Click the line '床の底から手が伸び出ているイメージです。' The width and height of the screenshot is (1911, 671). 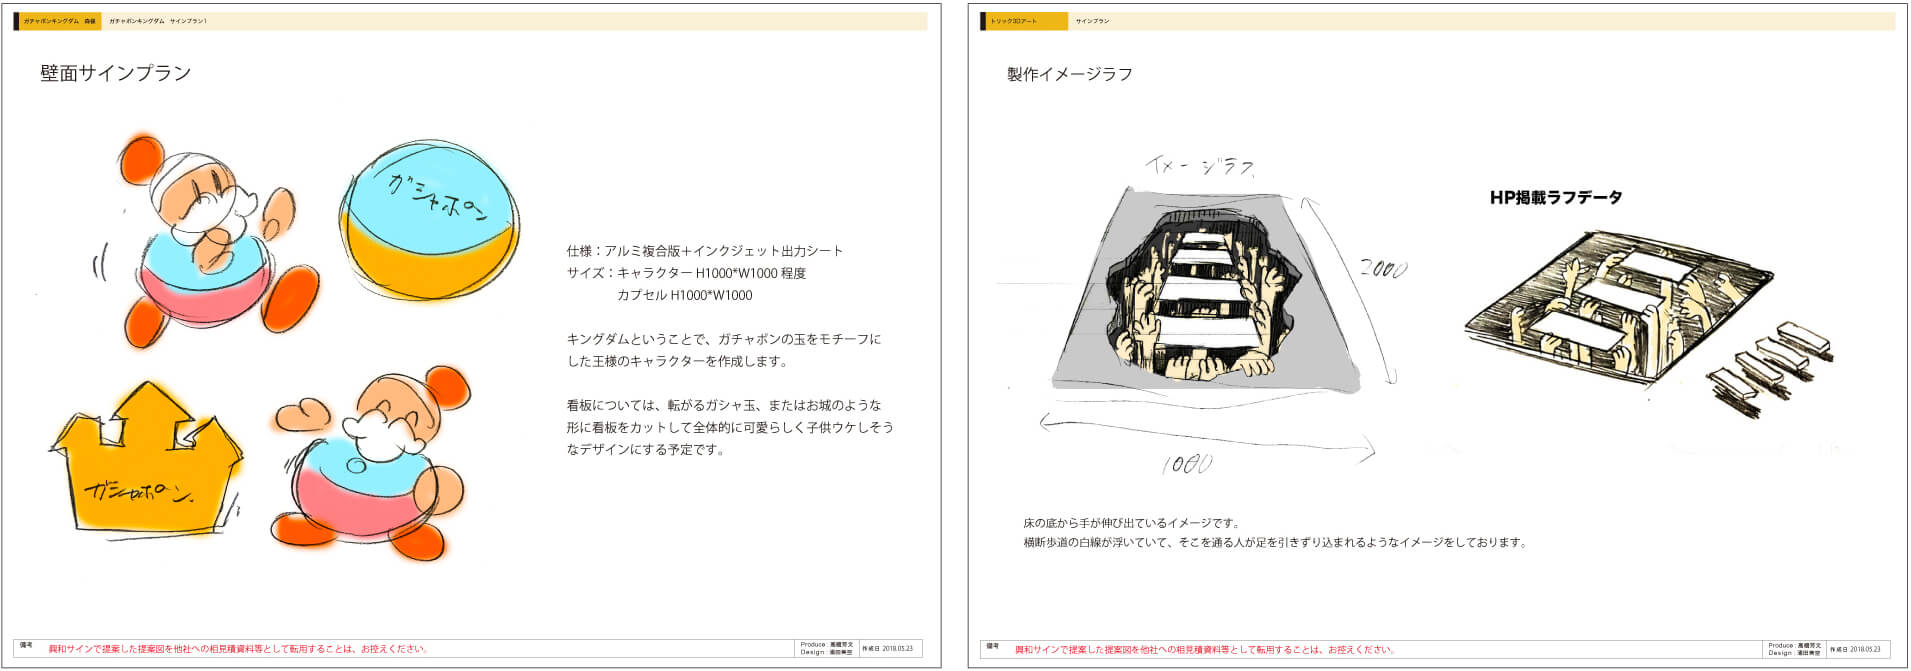1132,523
